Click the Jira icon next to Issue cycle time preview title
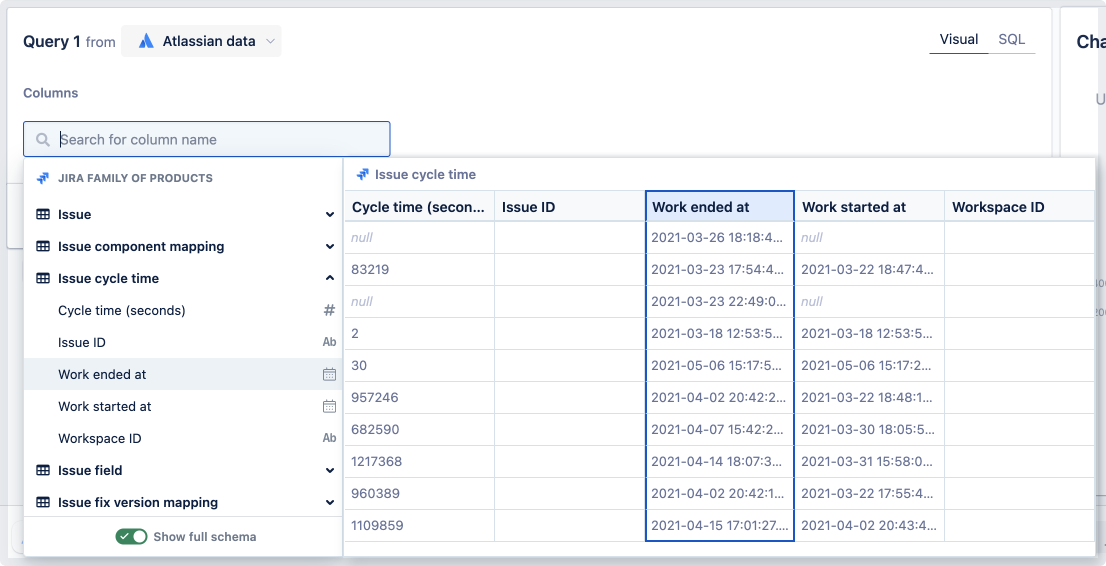This screenshot has width=1106, height=566. pos(363,174)
